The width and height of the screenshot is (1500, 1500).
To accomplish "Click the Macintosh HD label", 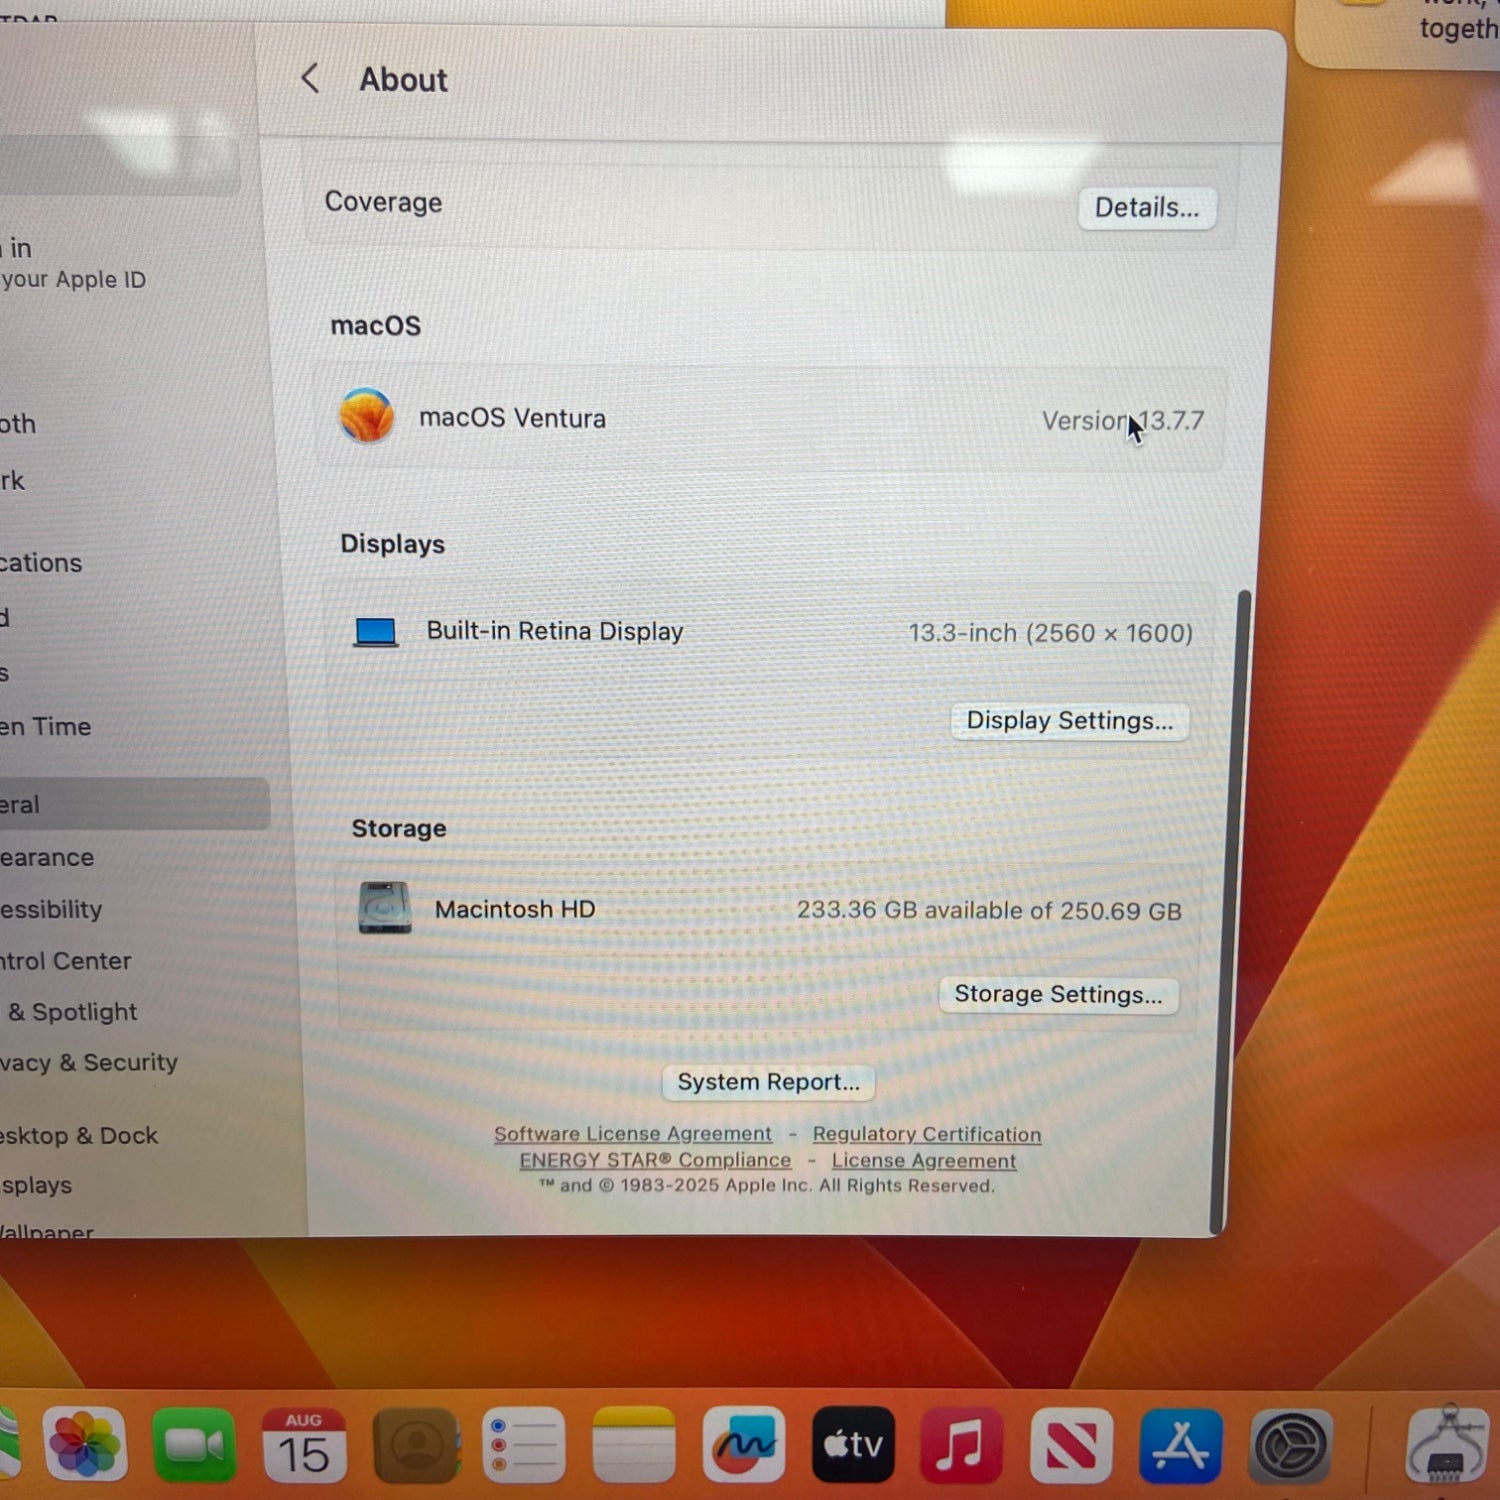I will [515, 909].
